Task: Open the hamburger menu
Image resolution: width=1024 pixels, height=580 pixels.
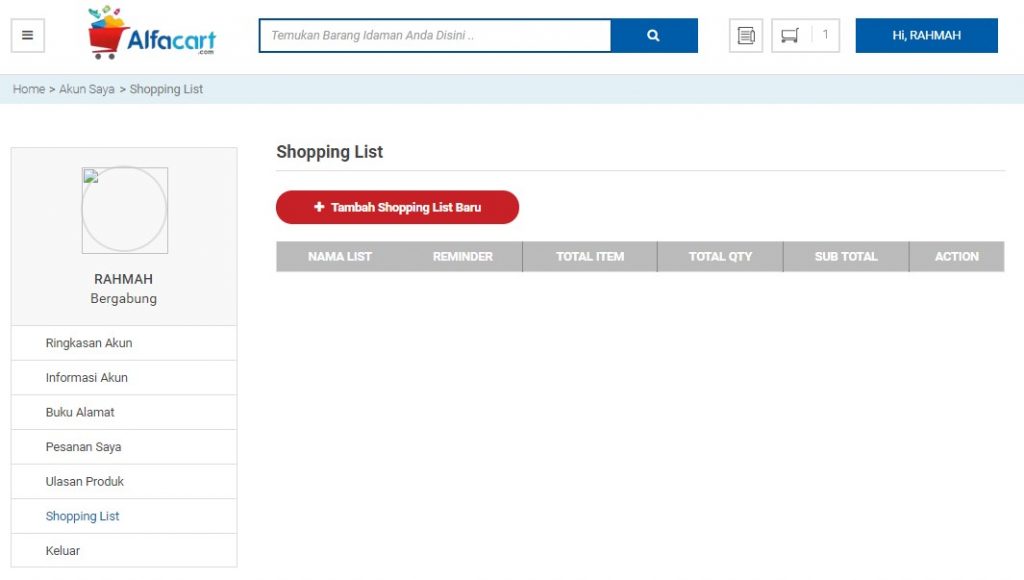Action: click(27, 35)
